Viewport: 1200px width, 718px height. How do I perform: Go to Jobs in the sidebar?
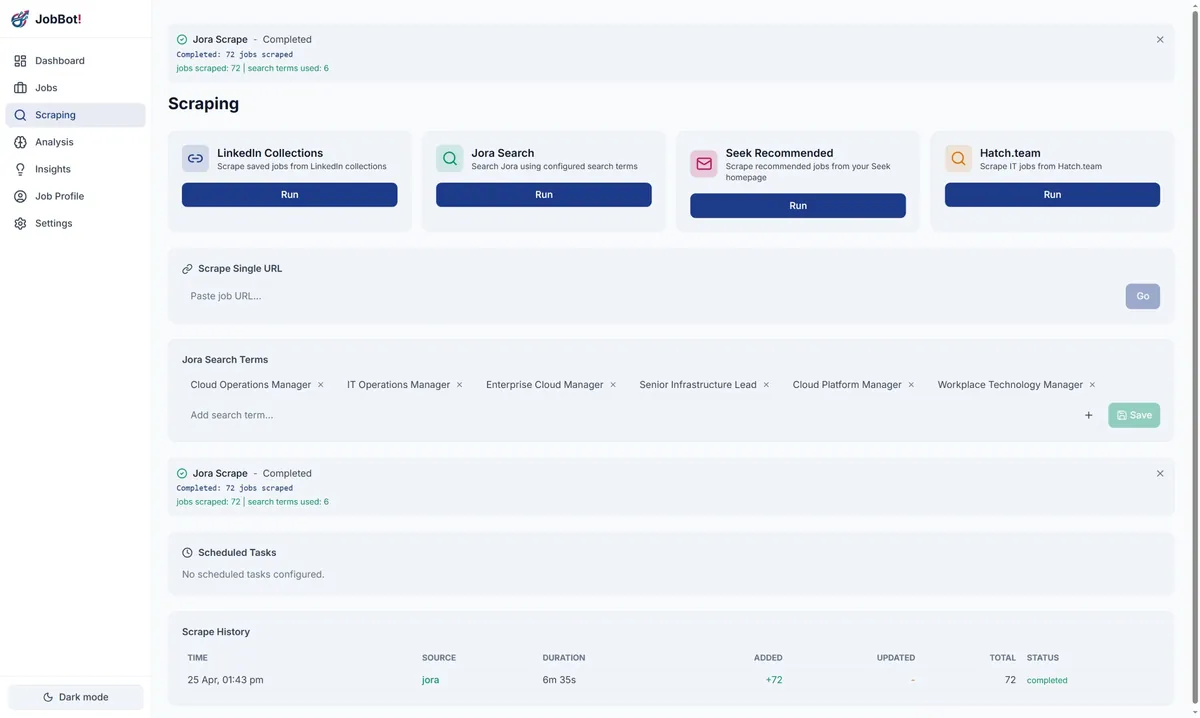pos(75,88)
